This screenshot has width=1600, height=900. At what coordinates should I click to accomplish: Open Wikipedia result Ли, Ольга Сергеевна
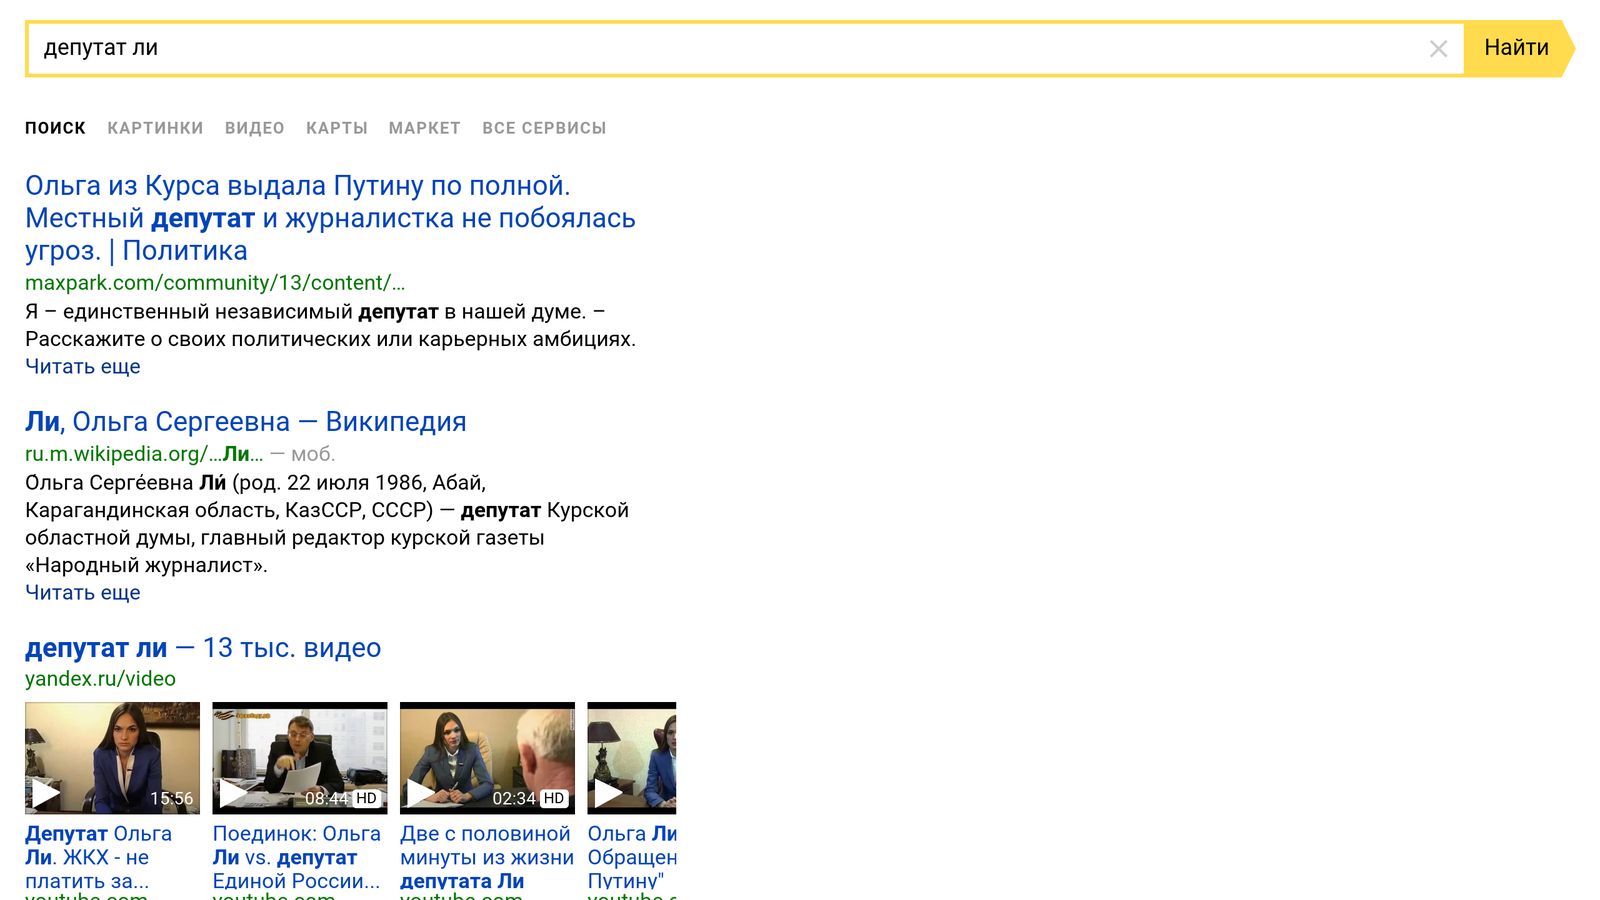click(x=245, y=422)
